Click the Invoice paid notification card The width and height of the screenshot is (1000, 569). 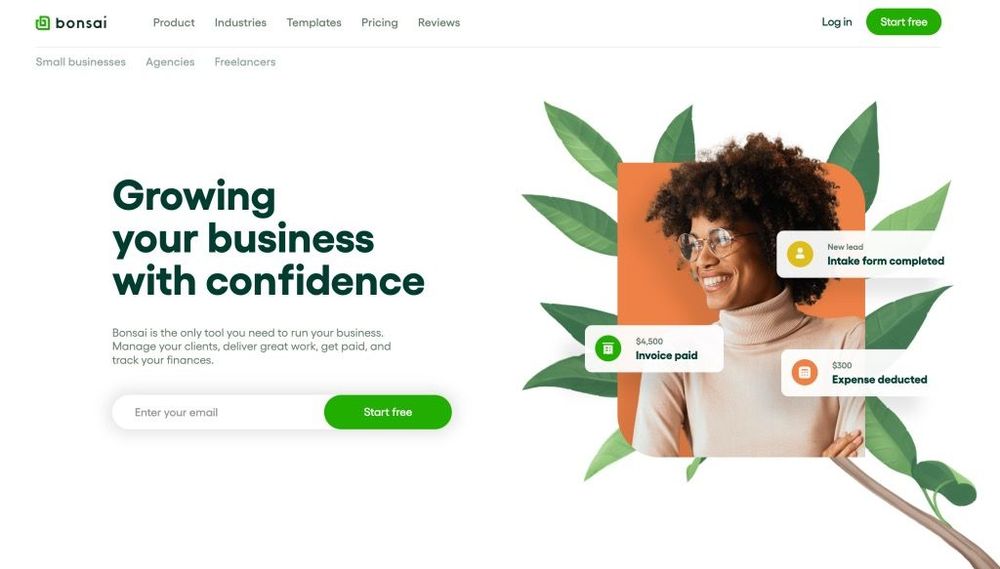pyautogui.click(x=654, y=348)
